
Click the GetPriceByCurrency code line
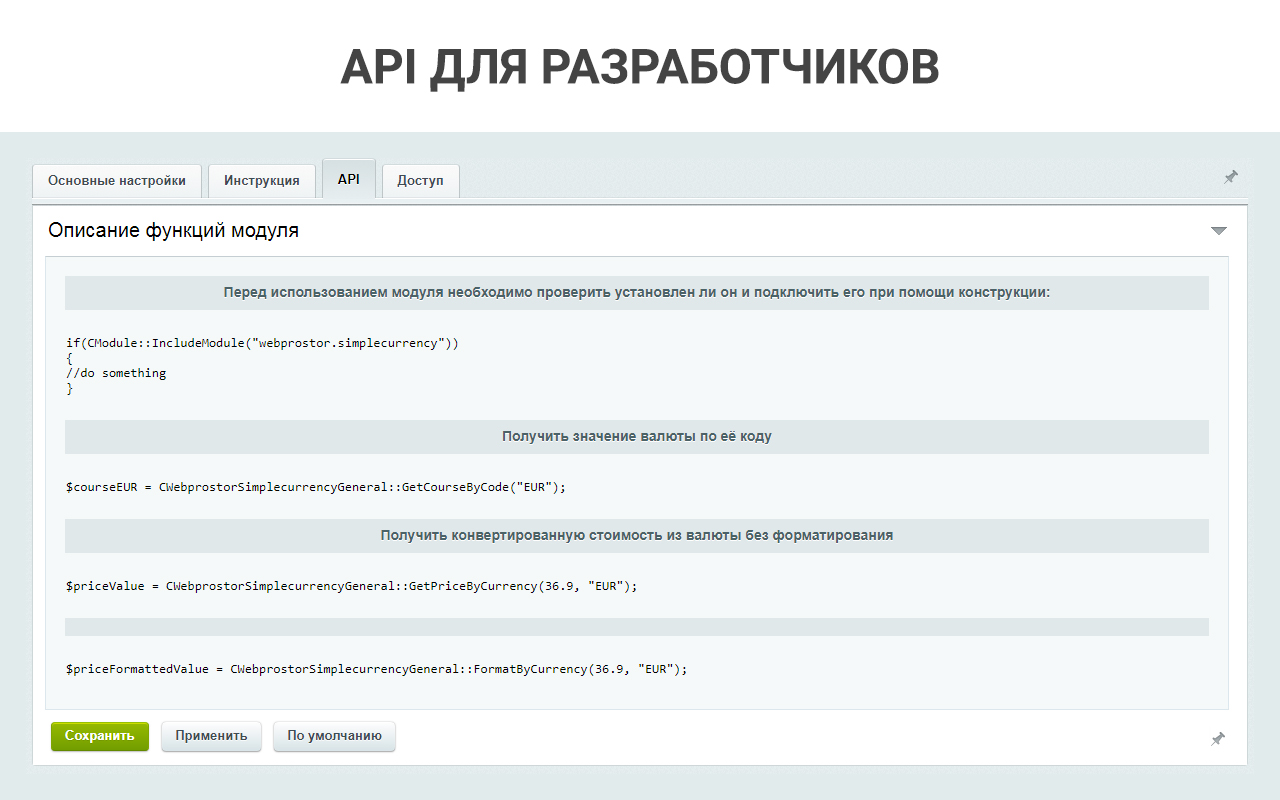pyautogui.click(x=351, y=586)
